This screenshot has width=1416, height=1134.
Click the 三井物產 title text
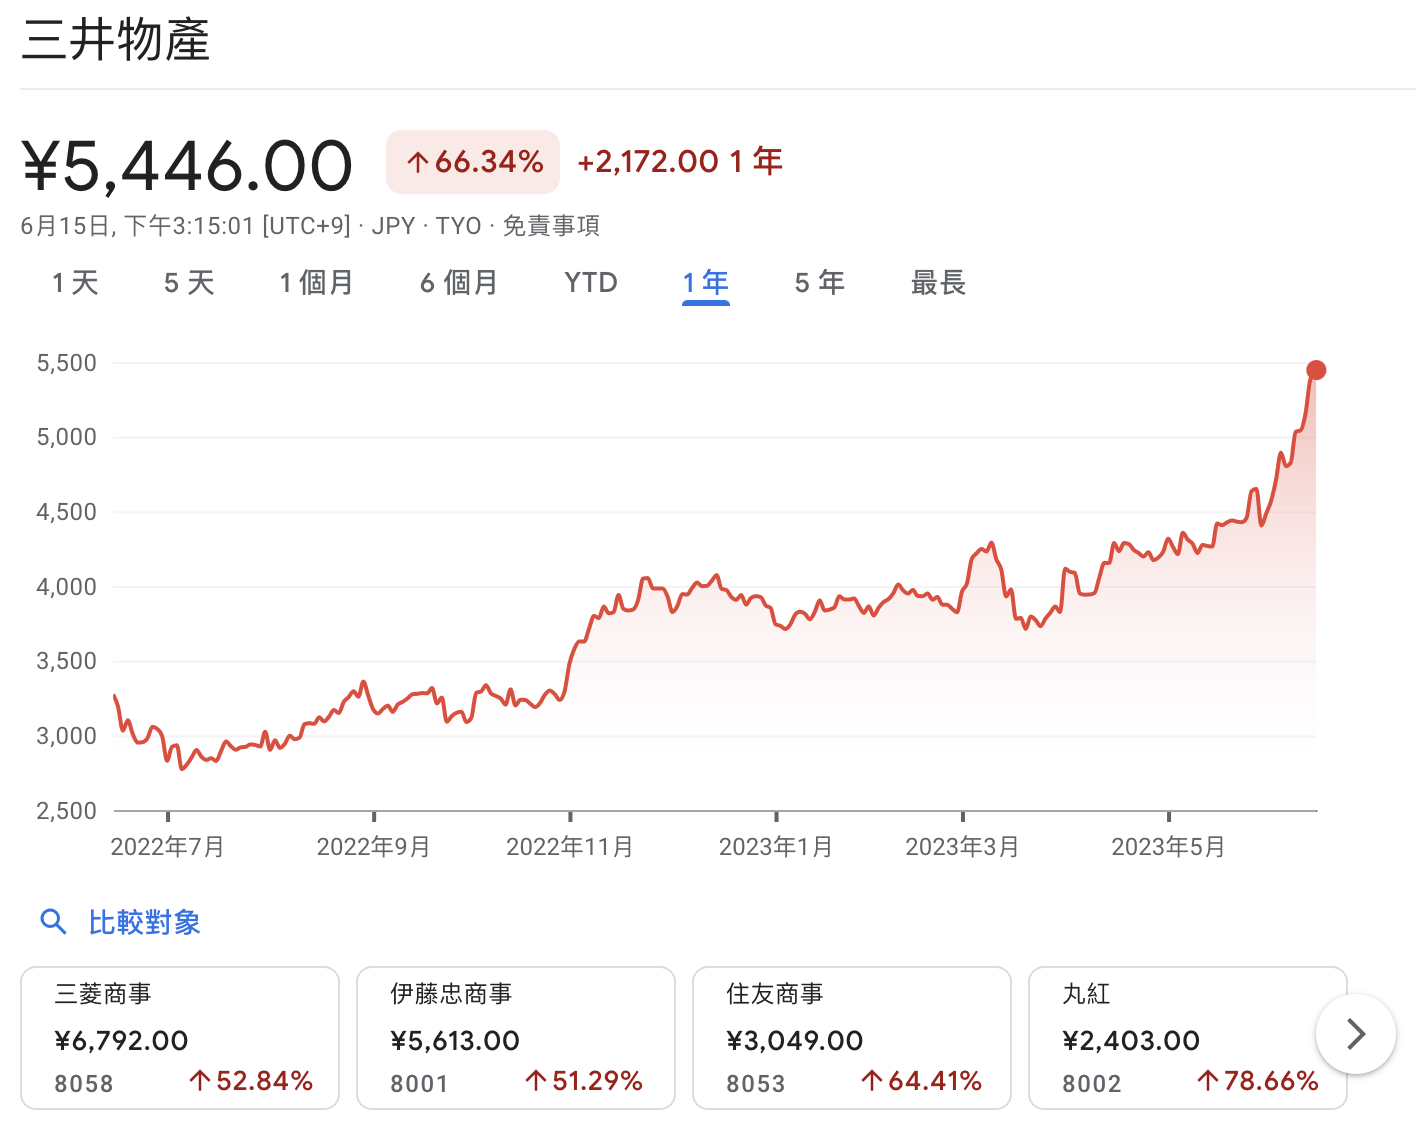point(116,41)
